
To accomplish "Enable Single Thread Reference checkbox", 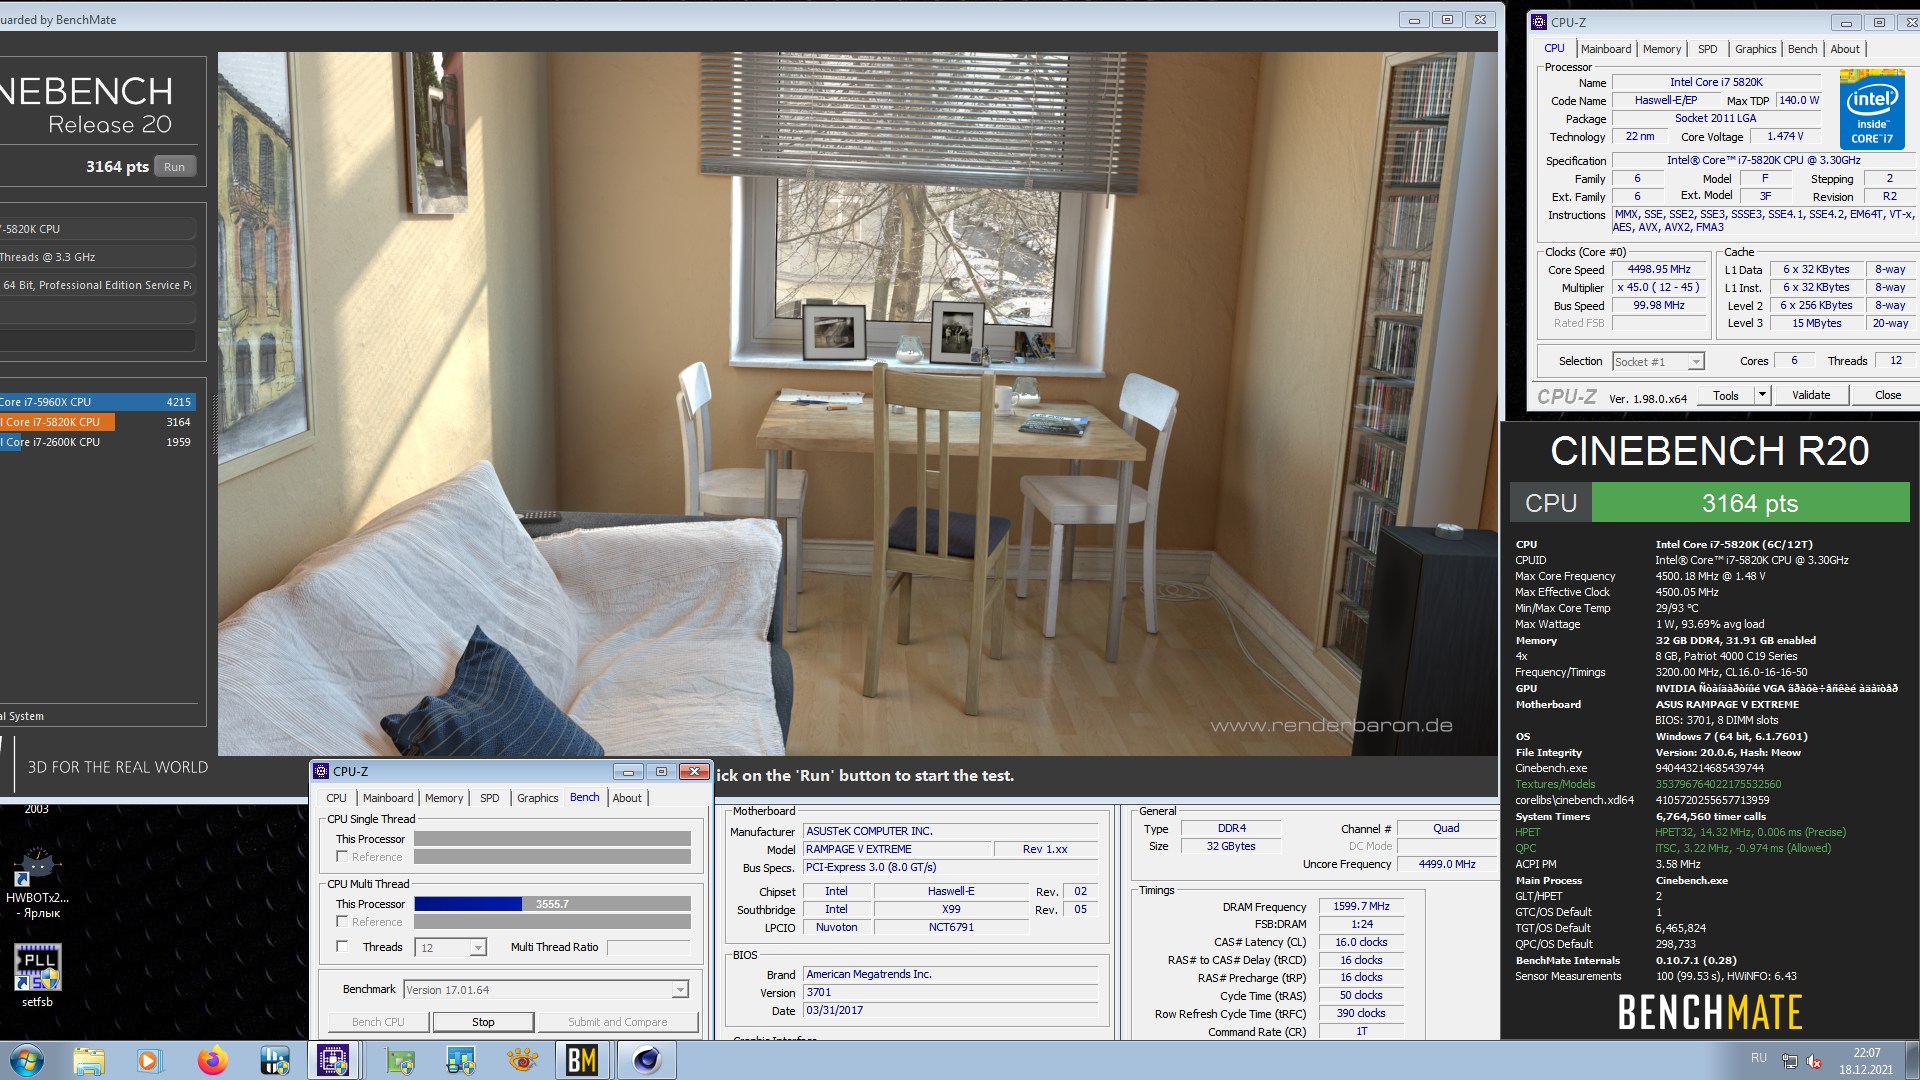I will coord(342,857).
